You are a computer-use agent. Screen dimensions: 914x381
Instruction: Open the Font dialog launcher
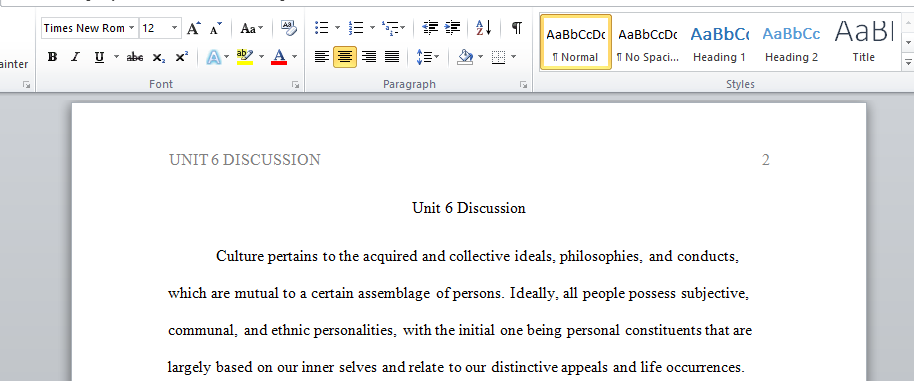[296, 85]
